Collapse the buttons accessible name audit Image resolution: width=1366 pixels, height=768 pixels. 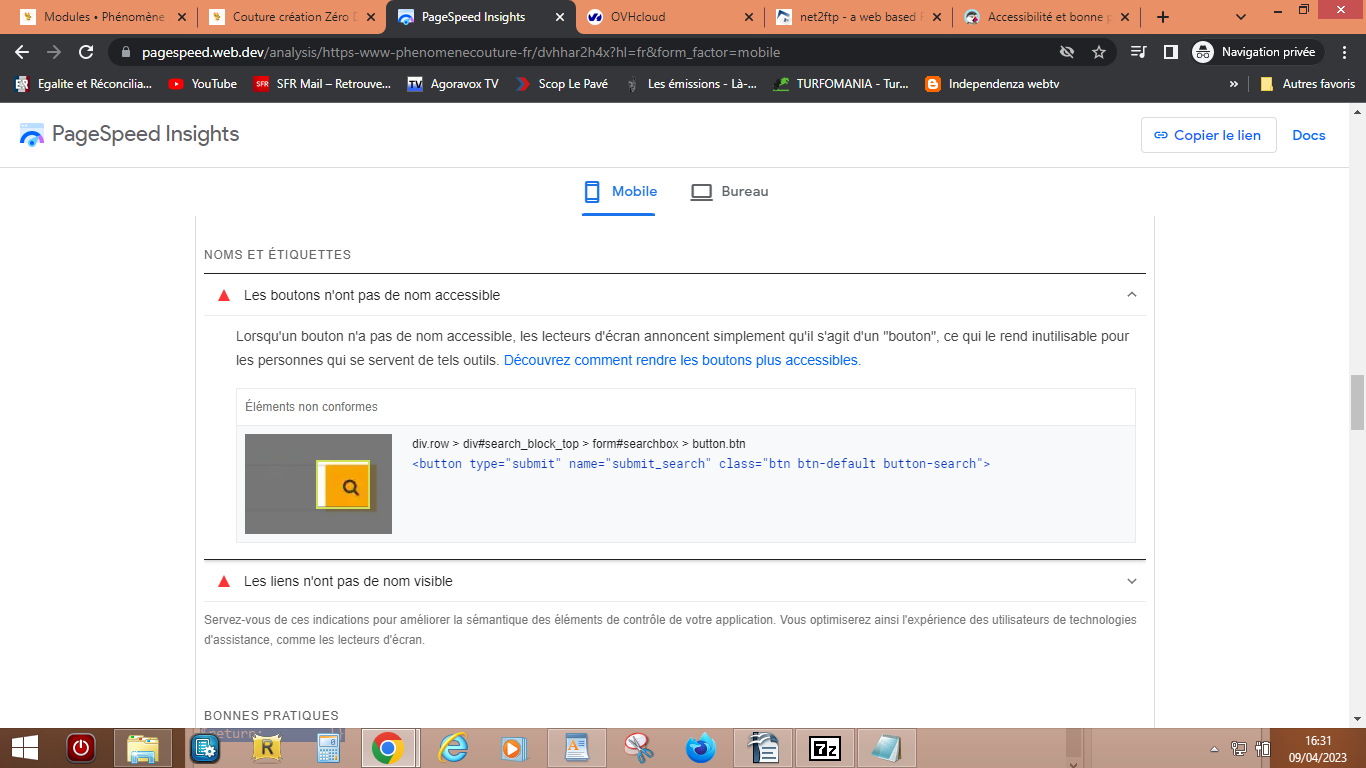[1132, 295]
